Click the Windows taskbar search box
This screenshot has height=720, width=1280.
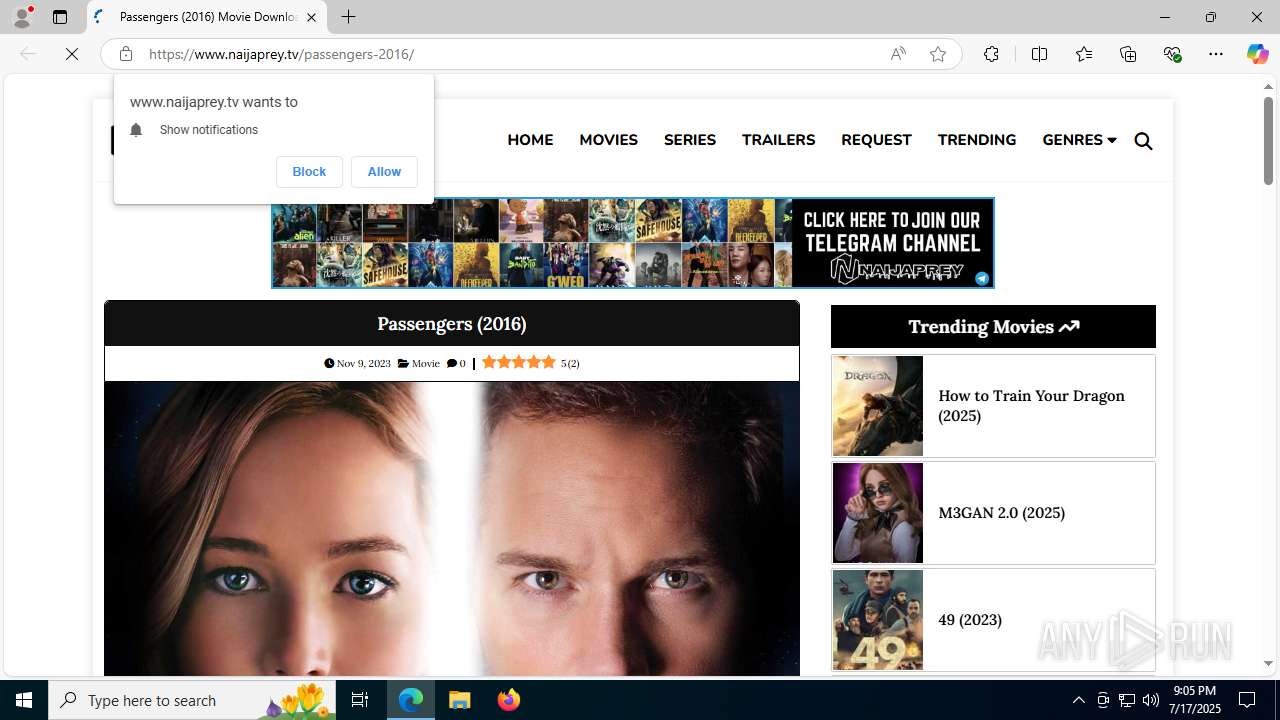point(194,700)
